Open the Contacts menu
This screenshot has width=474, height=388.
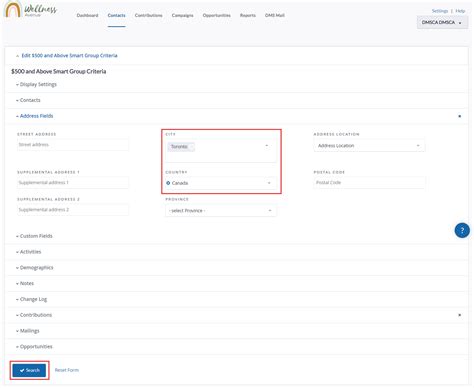click(x=117, y=15)
